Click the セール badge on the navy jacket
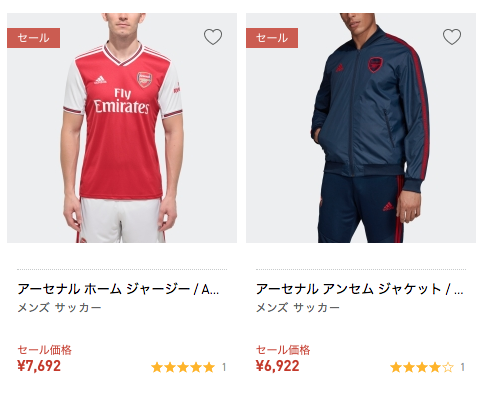This screenshot has width=487, height=395. pyautogui.click(x=272, y=38)
